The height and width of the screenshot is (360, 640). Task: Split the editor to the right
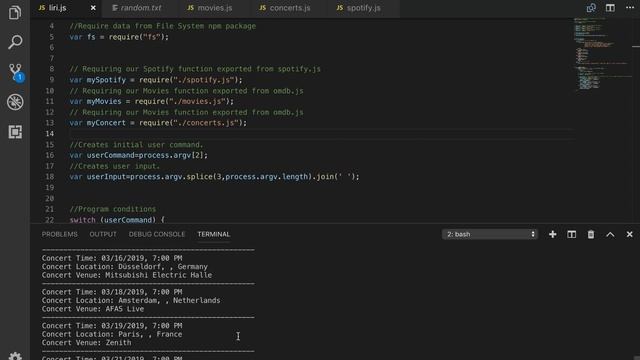point(610,8)
